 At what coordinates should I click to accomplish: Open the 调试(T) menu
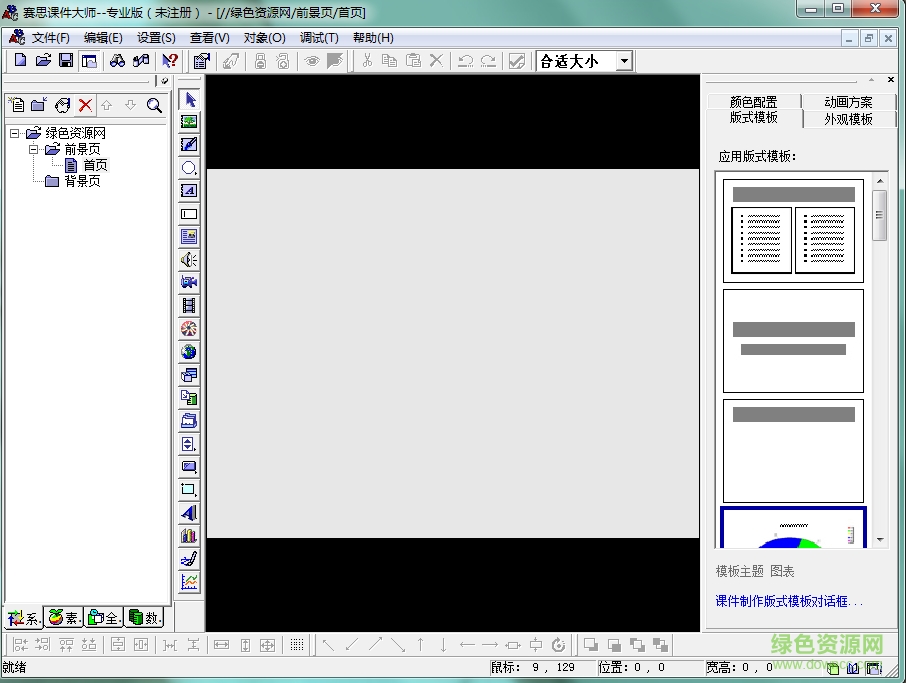319,38
